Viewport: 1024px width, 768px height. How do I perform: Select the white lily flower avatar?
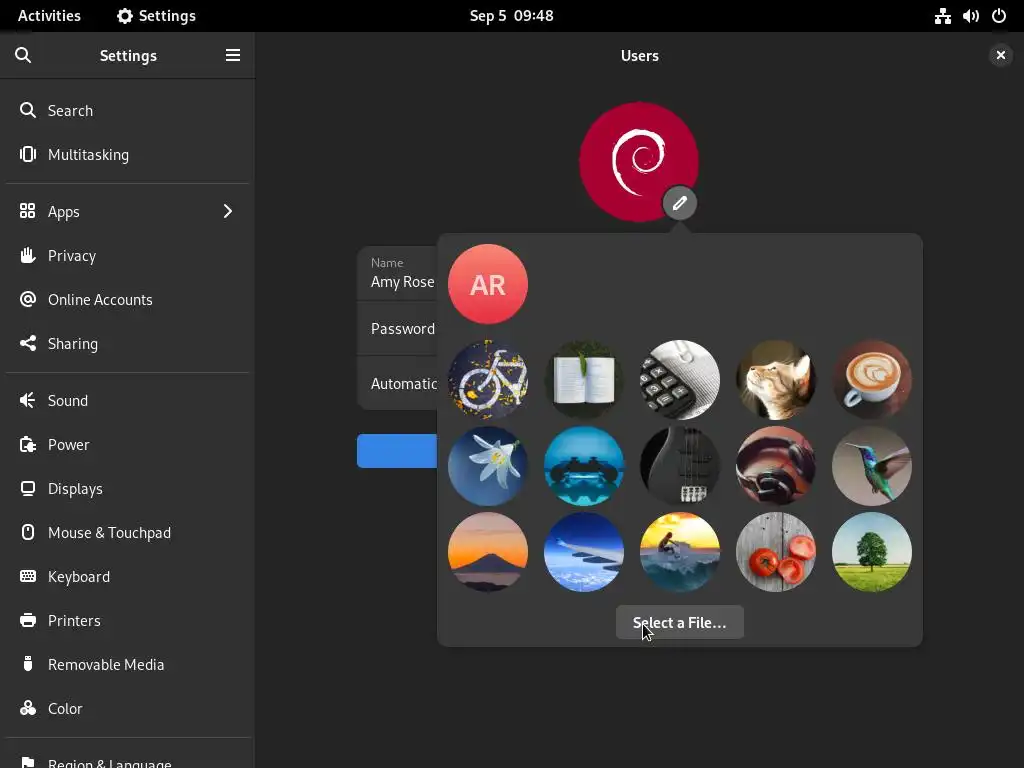488,466
